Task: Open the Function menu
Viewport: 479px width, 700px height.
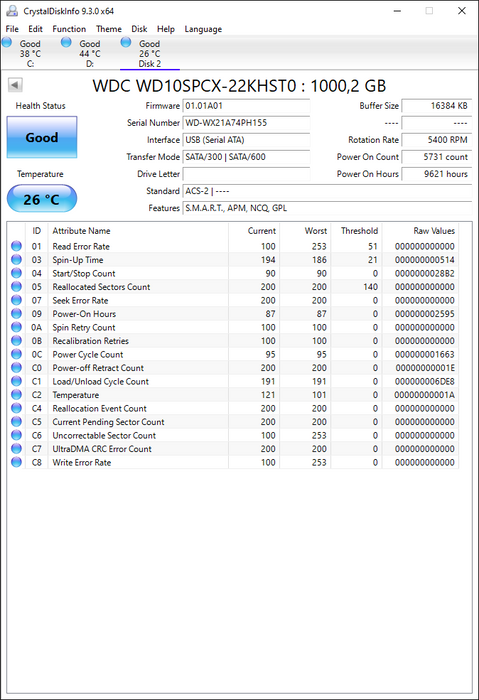Action: click(x=69, y=29)
